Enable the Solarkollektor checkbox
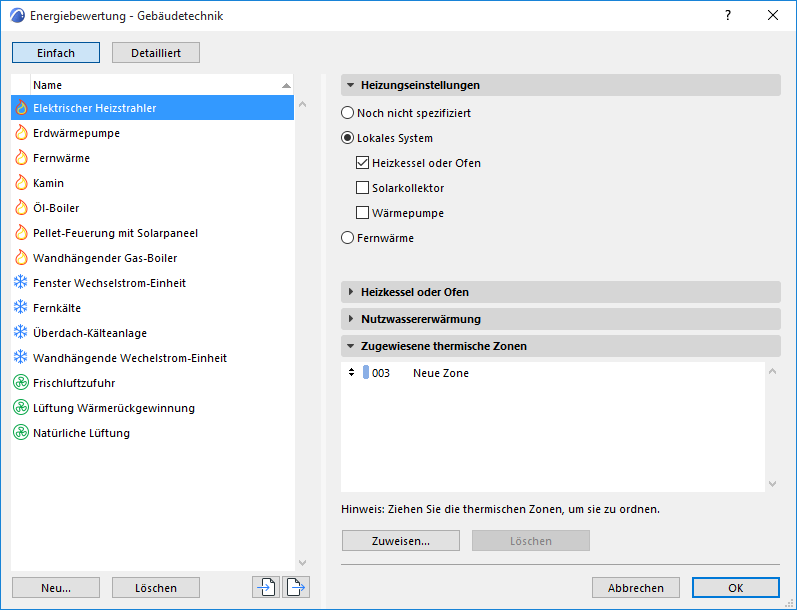The width and height of the screenshot is (797, 610). pyautogui.click(x=363, y=188)
